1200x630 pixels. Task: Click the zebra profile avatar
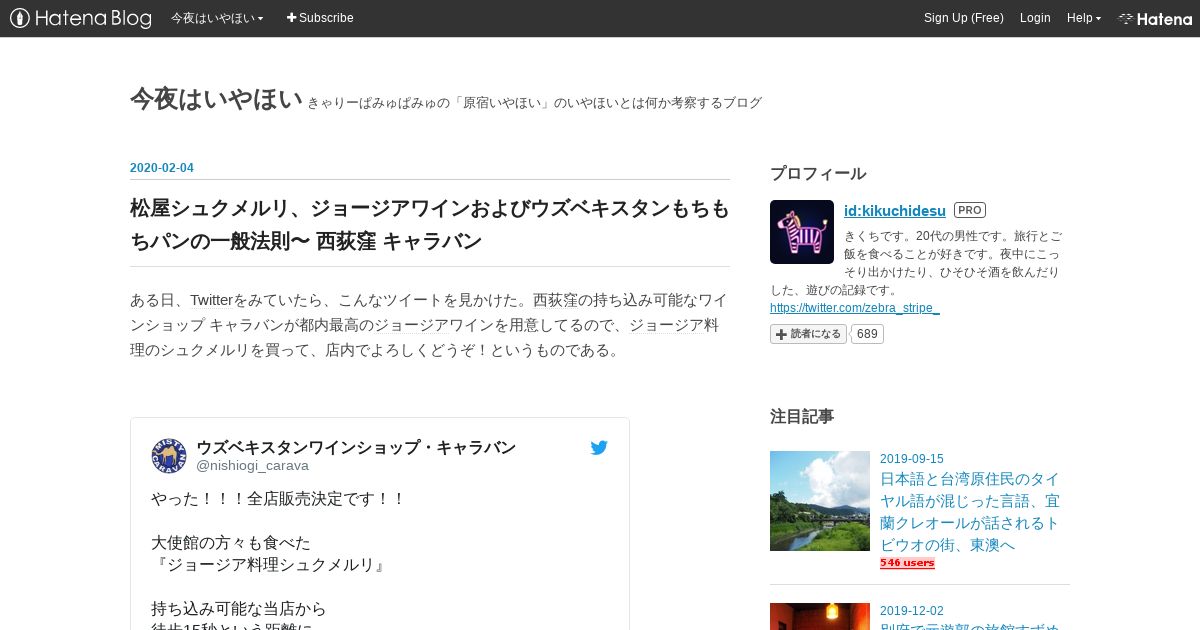click(x=802, y=232)
